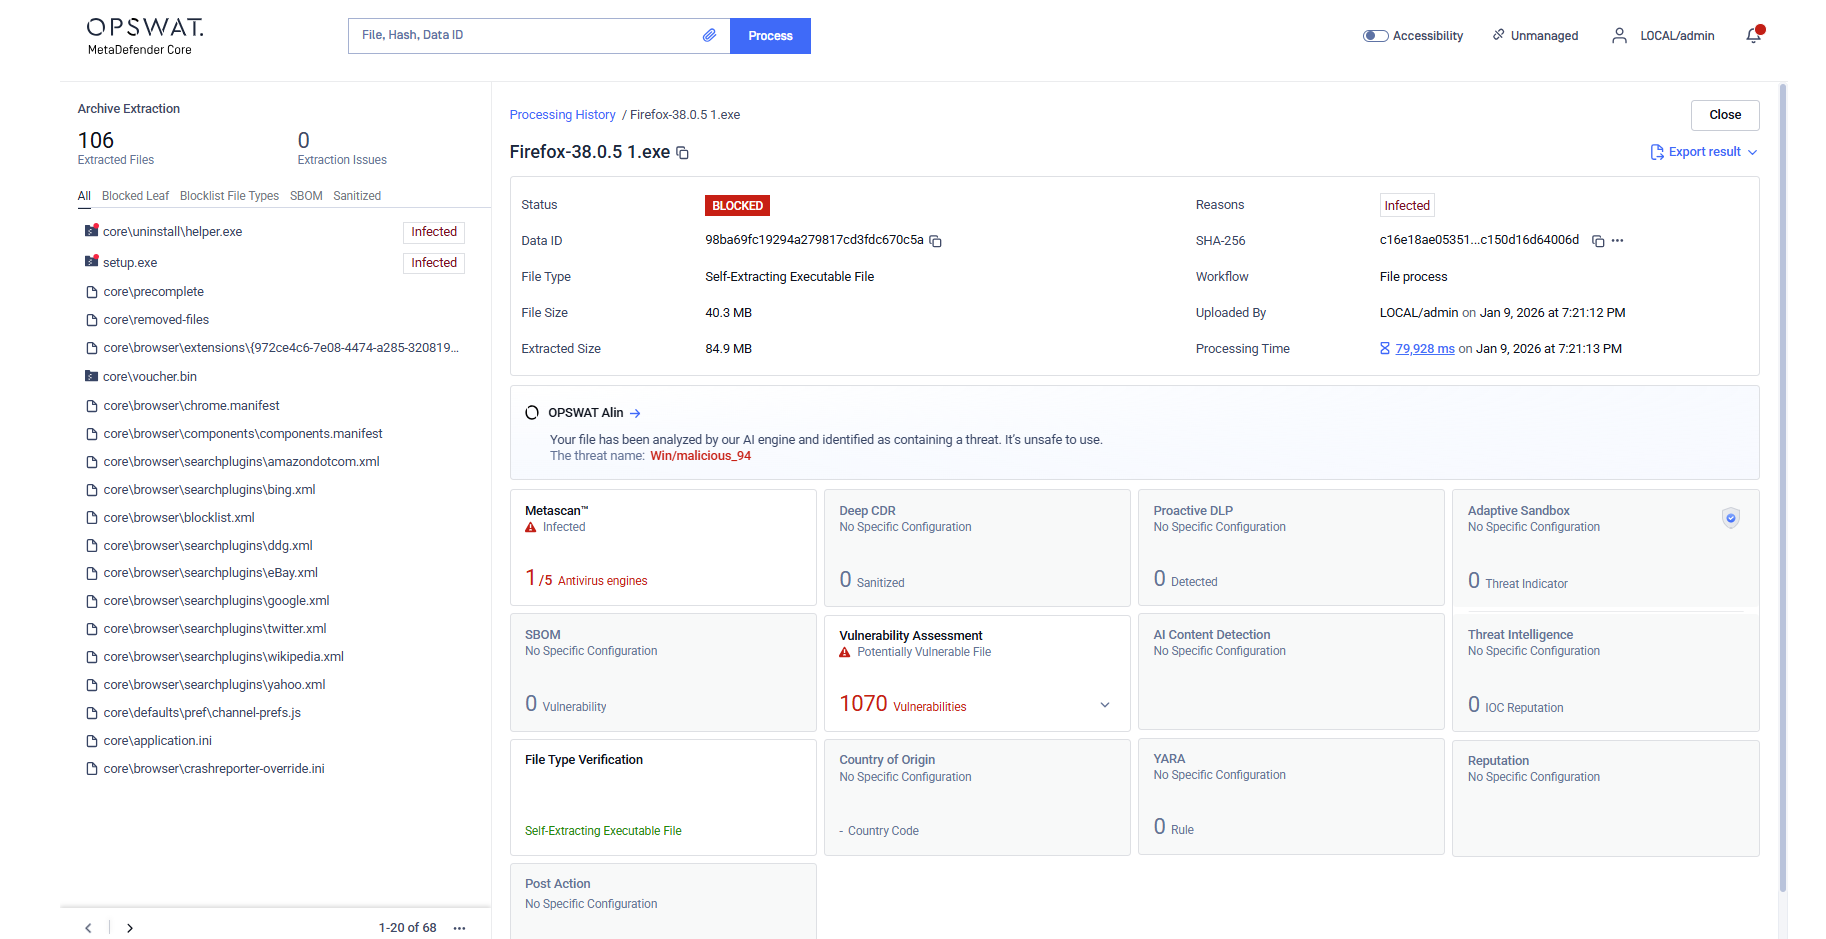Switch to the Blocked Leaf tab
Viewport: 1826px width, 939px height.
coord(135,196)
